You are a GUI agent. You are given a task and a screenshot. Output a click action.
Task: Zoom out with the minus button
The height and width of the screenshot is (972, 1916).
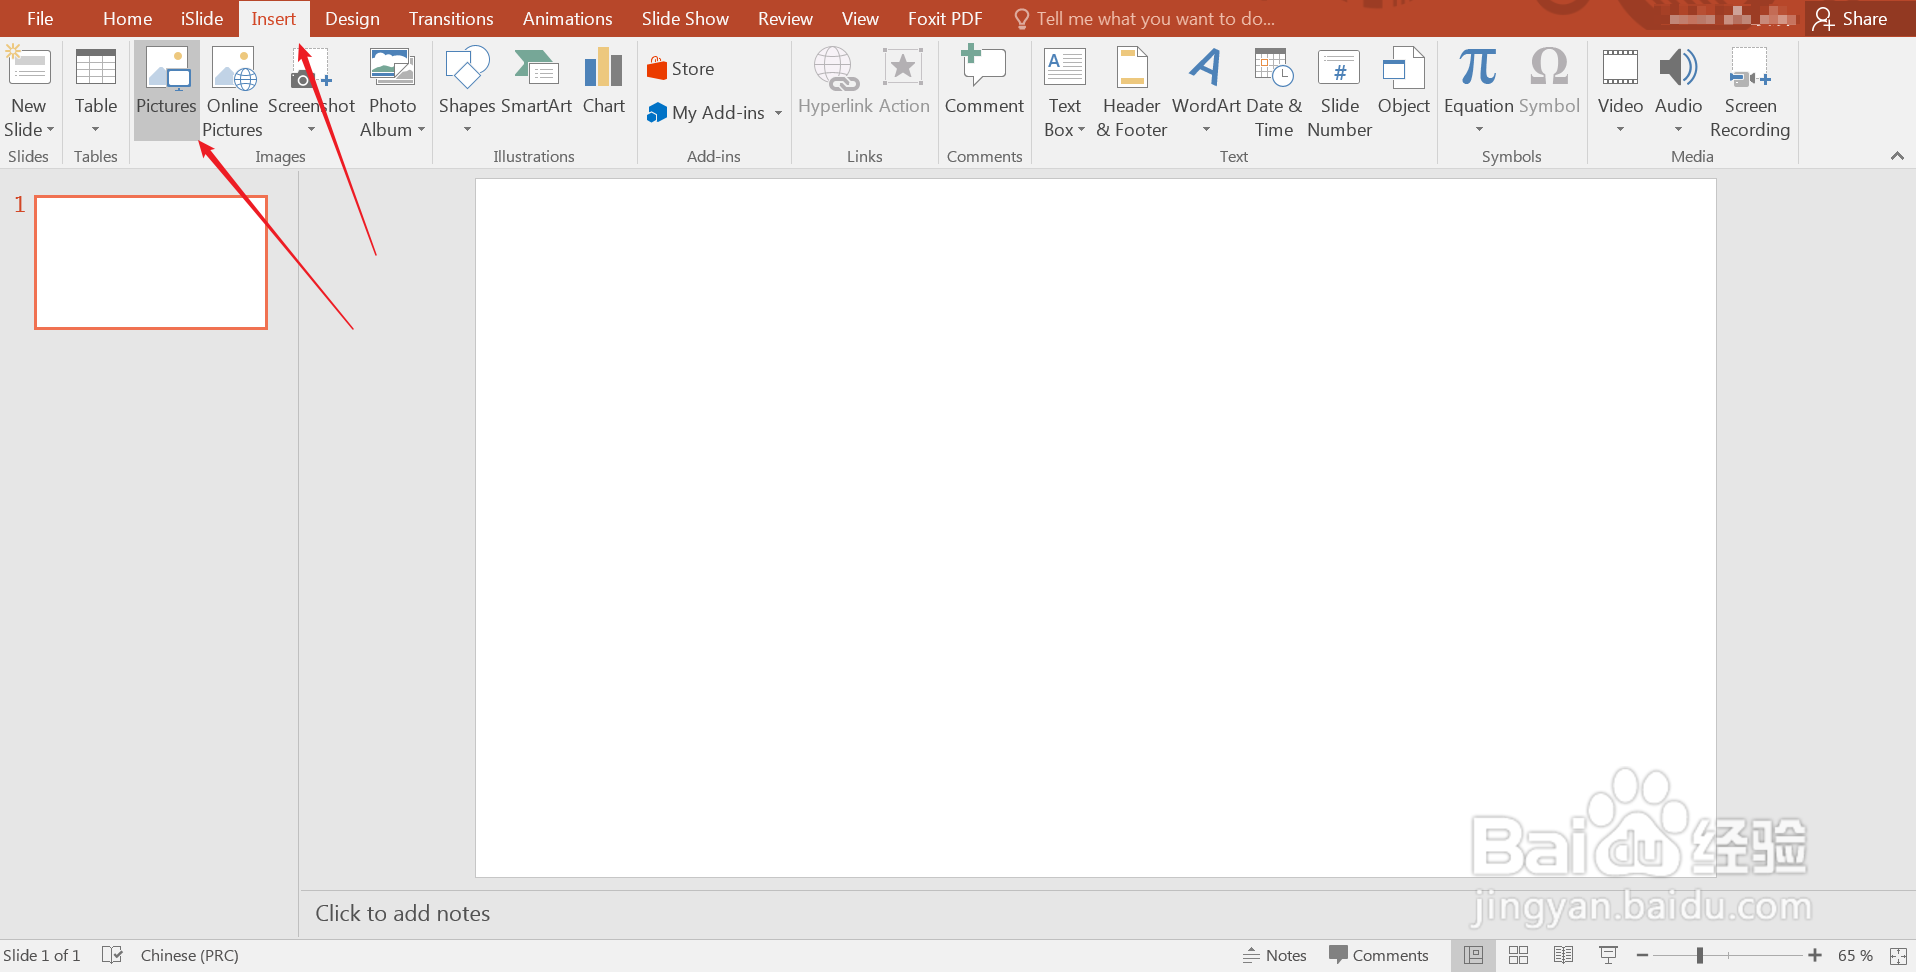pyautogui.click(x=1642, y=956)
